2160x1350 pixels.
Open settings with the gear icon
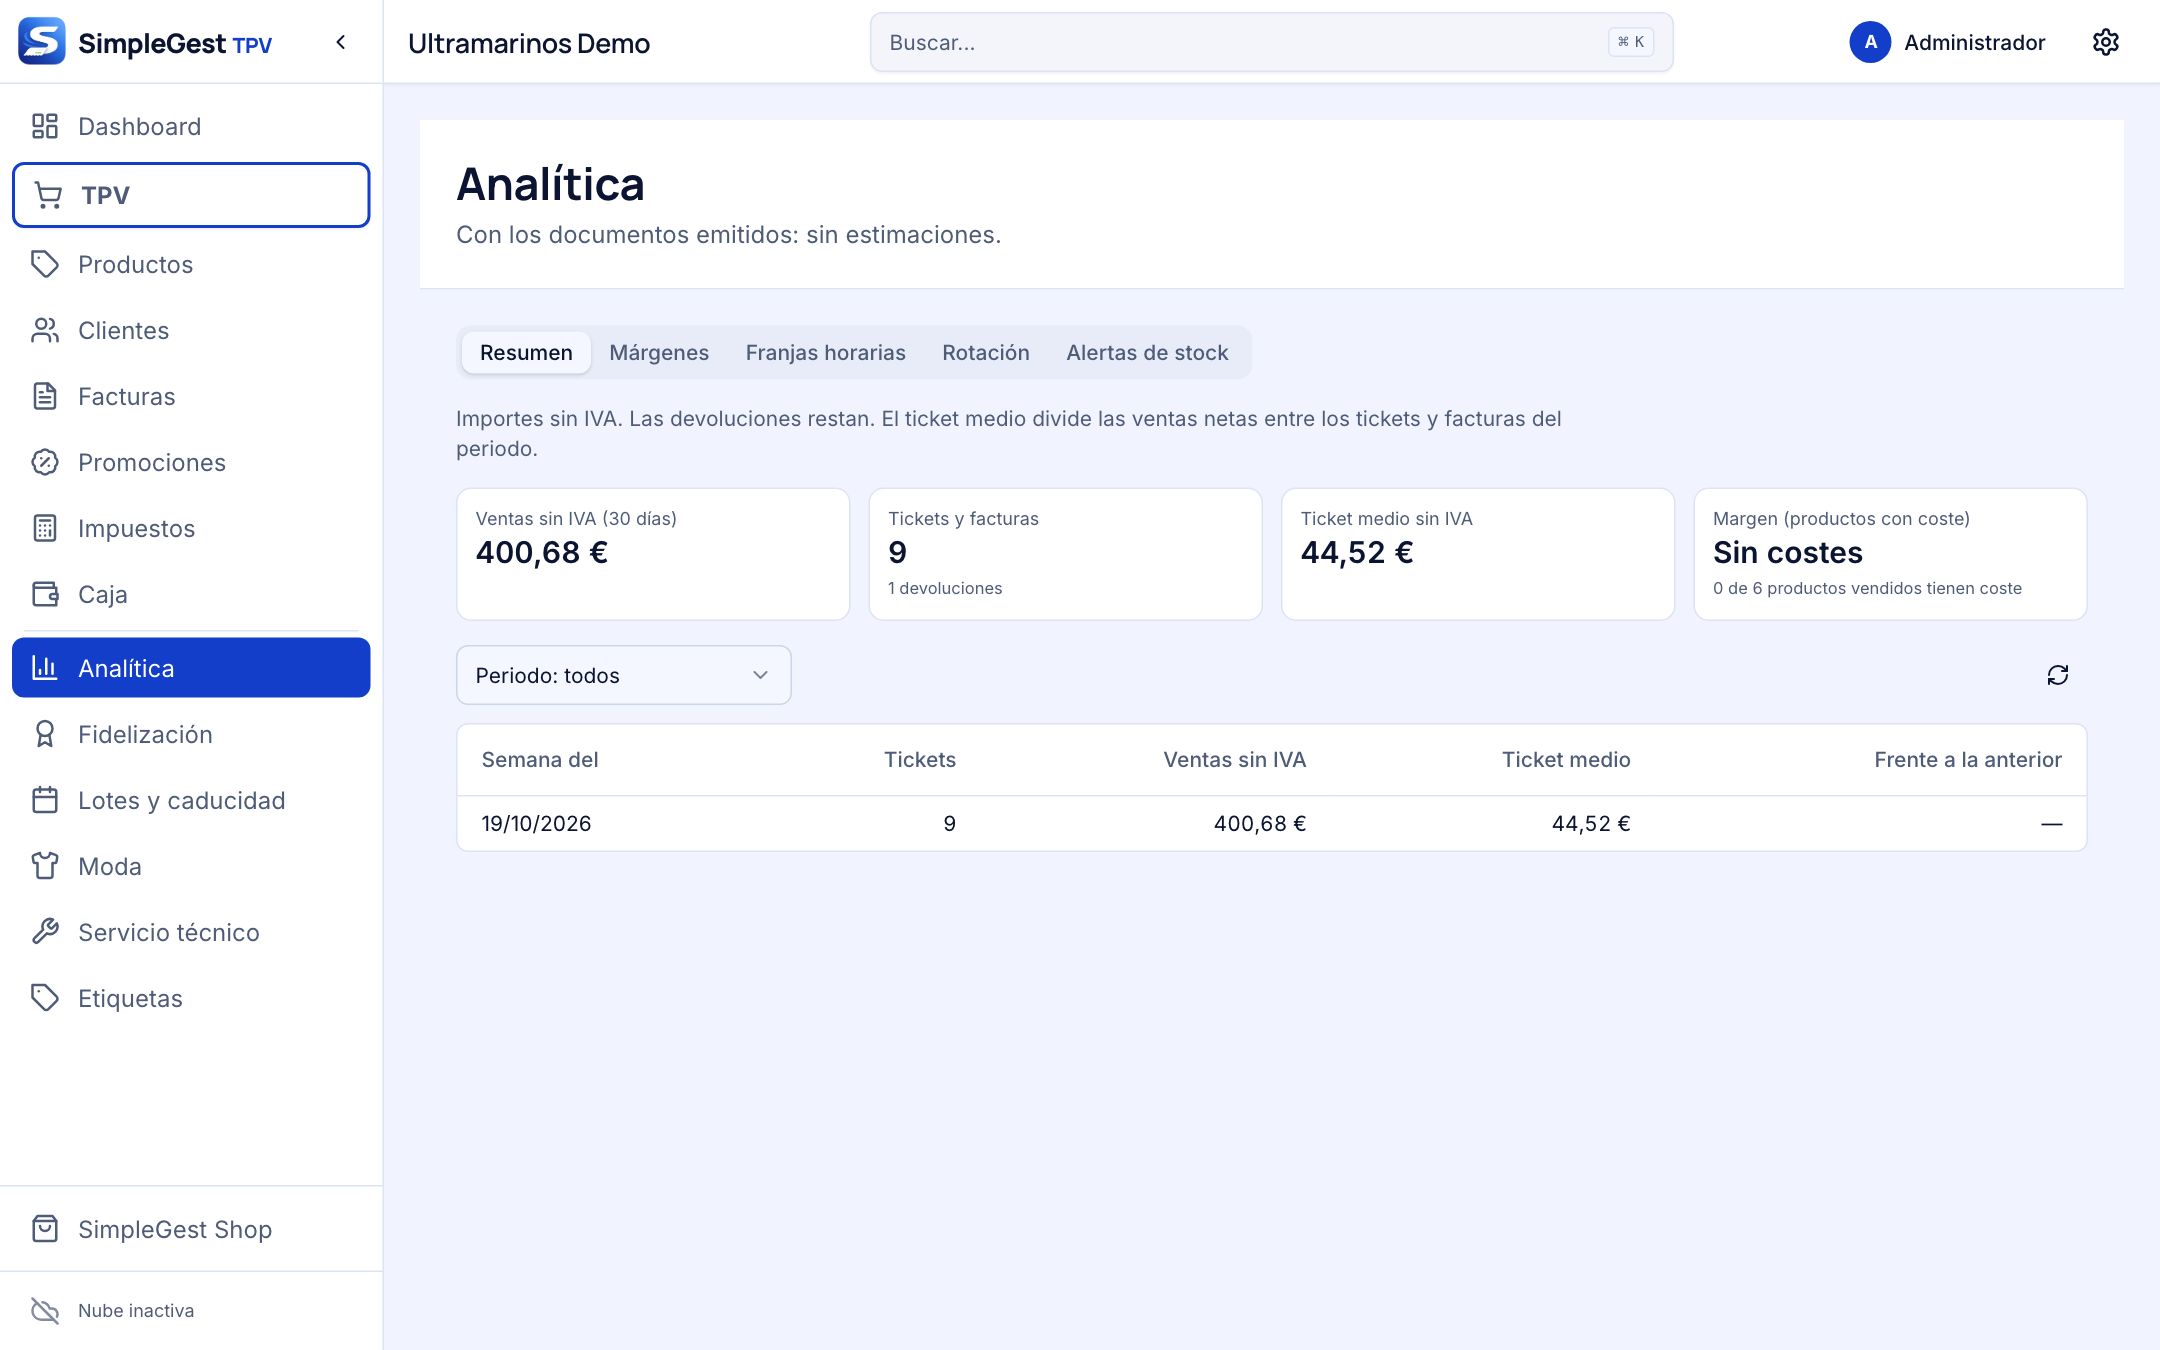[2106, 42]
